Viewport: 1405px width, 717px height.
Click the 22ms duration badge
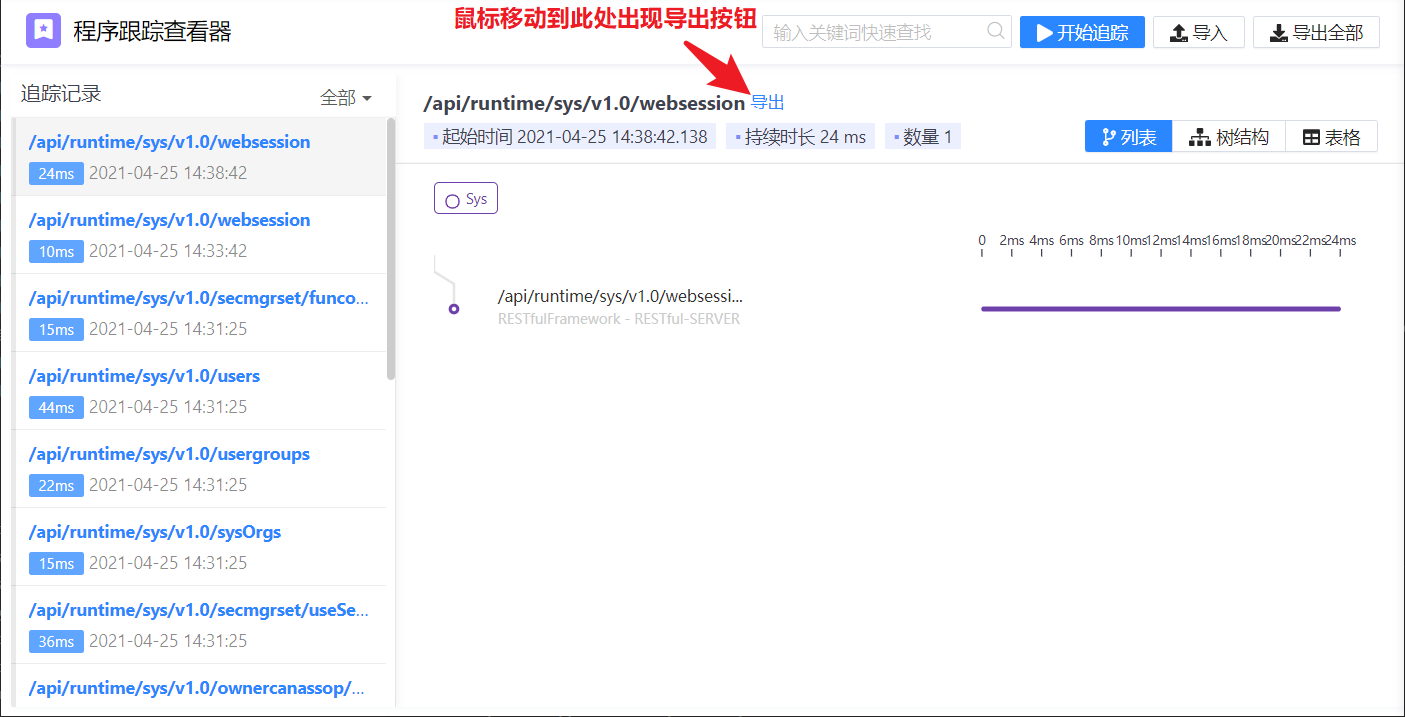pos(56,485)
